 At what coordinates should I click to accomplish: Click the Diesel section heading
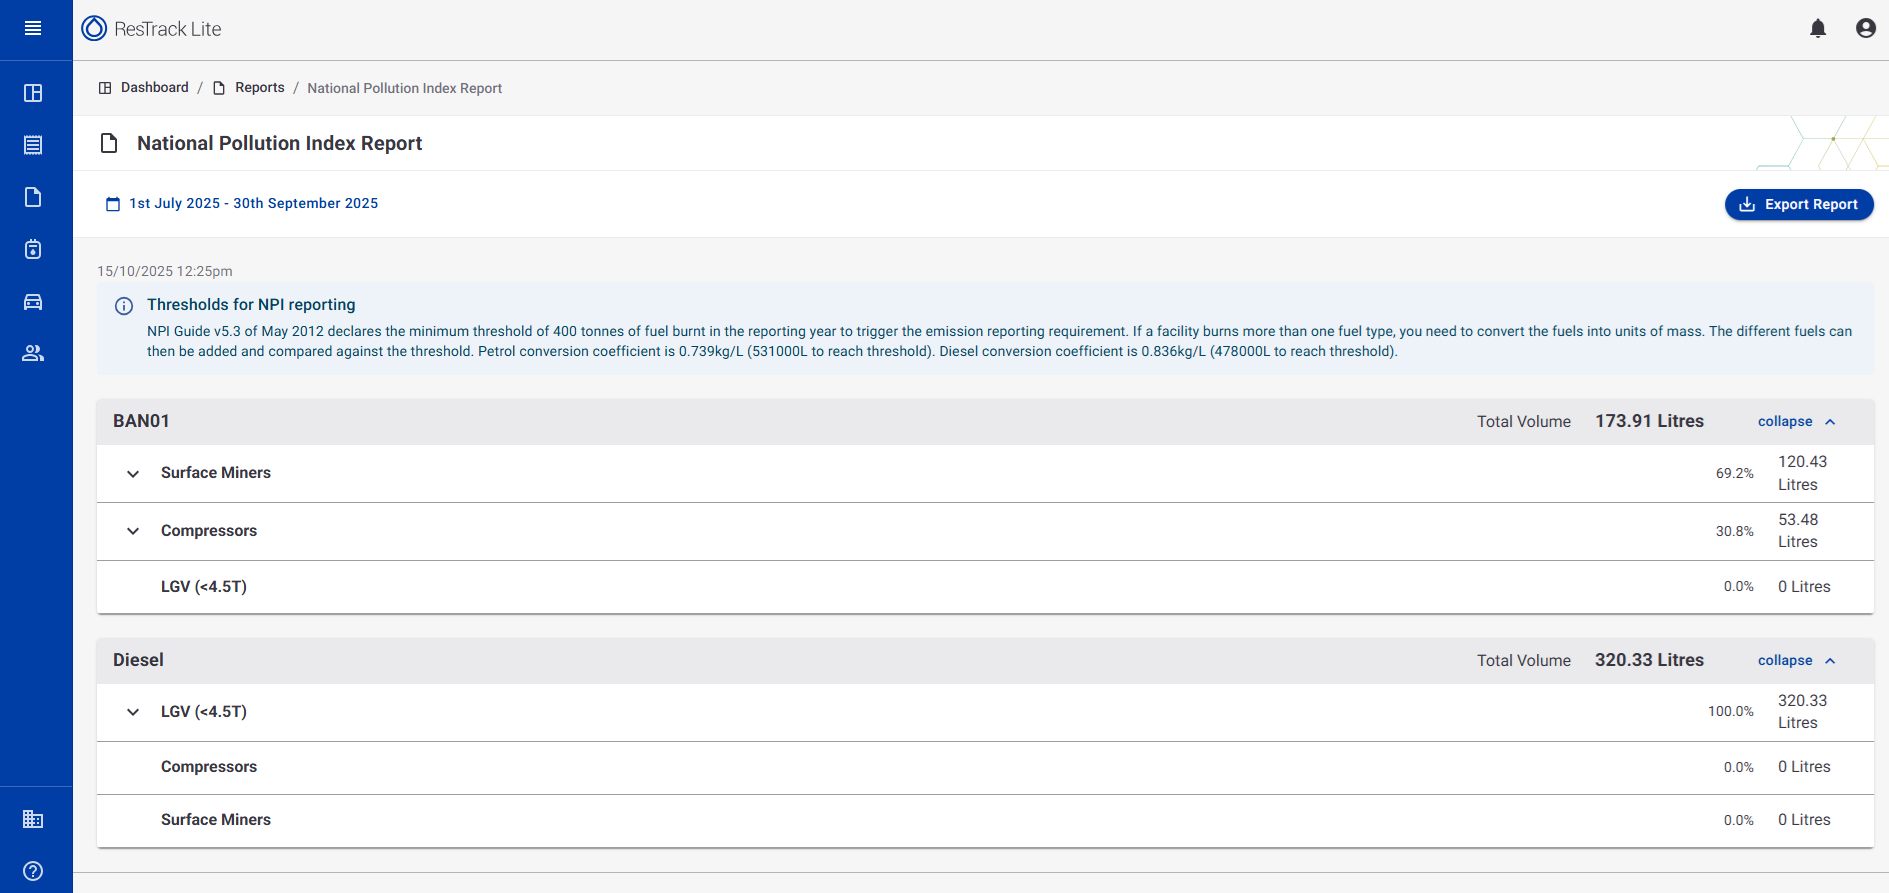click(138, 660)
